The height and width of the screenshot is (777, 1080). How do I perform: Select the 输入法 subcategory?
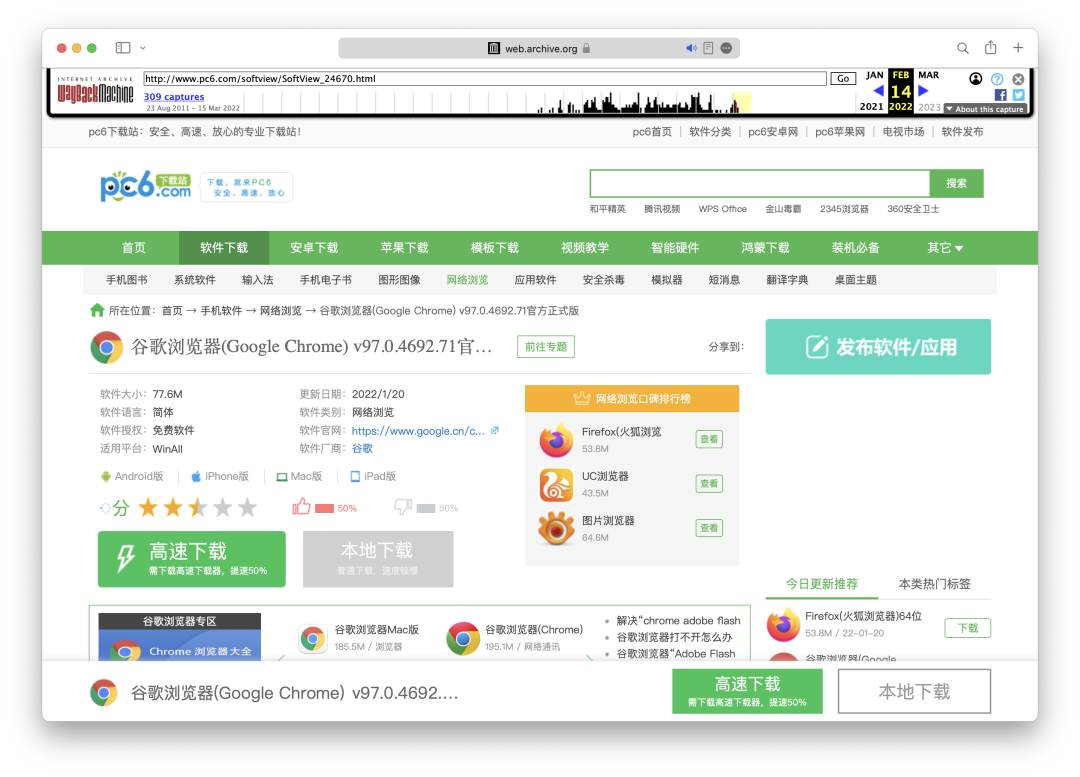pos(258,280)
